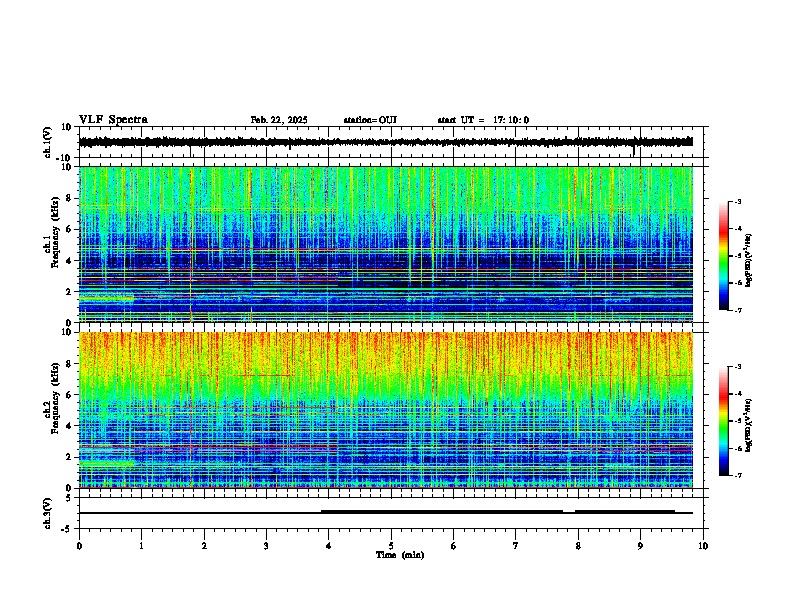The height and width of the screenshot is (612, 792).
Task: Click the ch.1 spectrogram plot
Action: [386, 244]
